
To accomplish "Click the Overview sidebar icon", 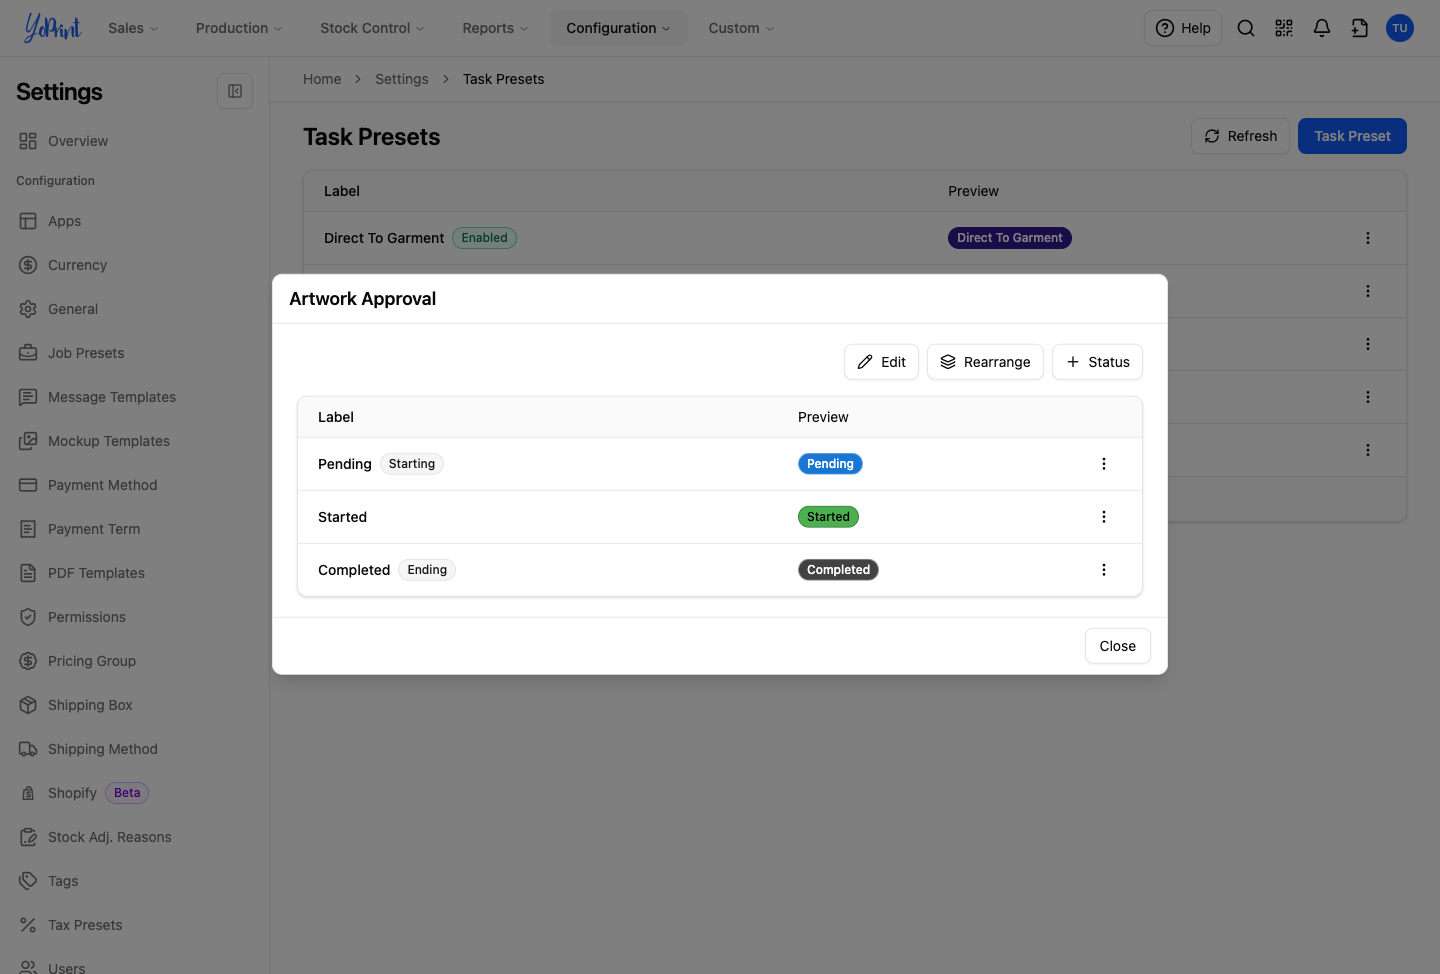I will [28, 141].
